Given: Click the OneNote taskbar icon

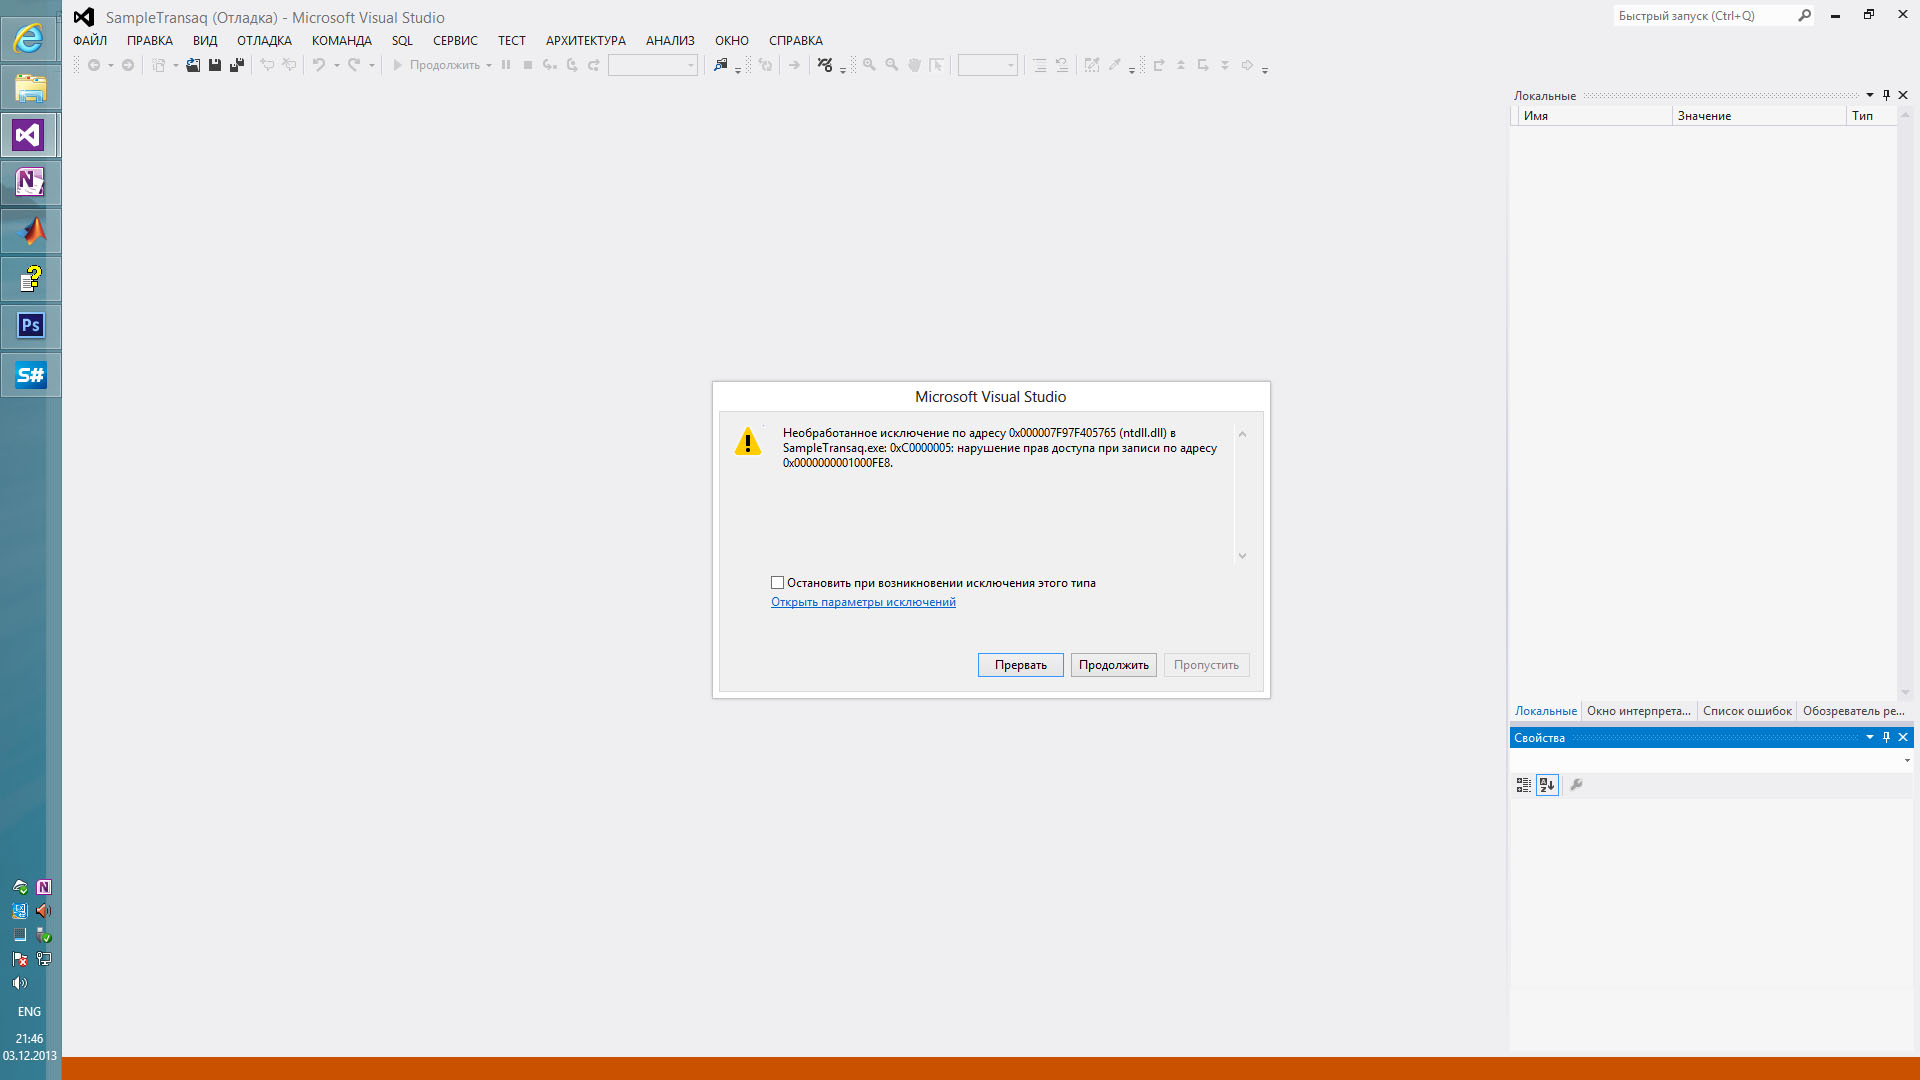Looking at the screenshot, I should tap(30, 182).
